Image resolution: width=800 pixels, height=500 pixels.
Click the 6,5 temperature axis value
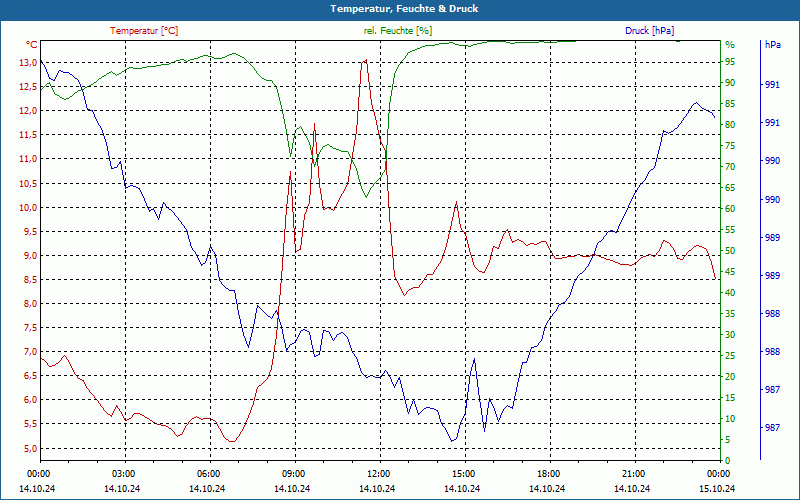pos(30,376)
